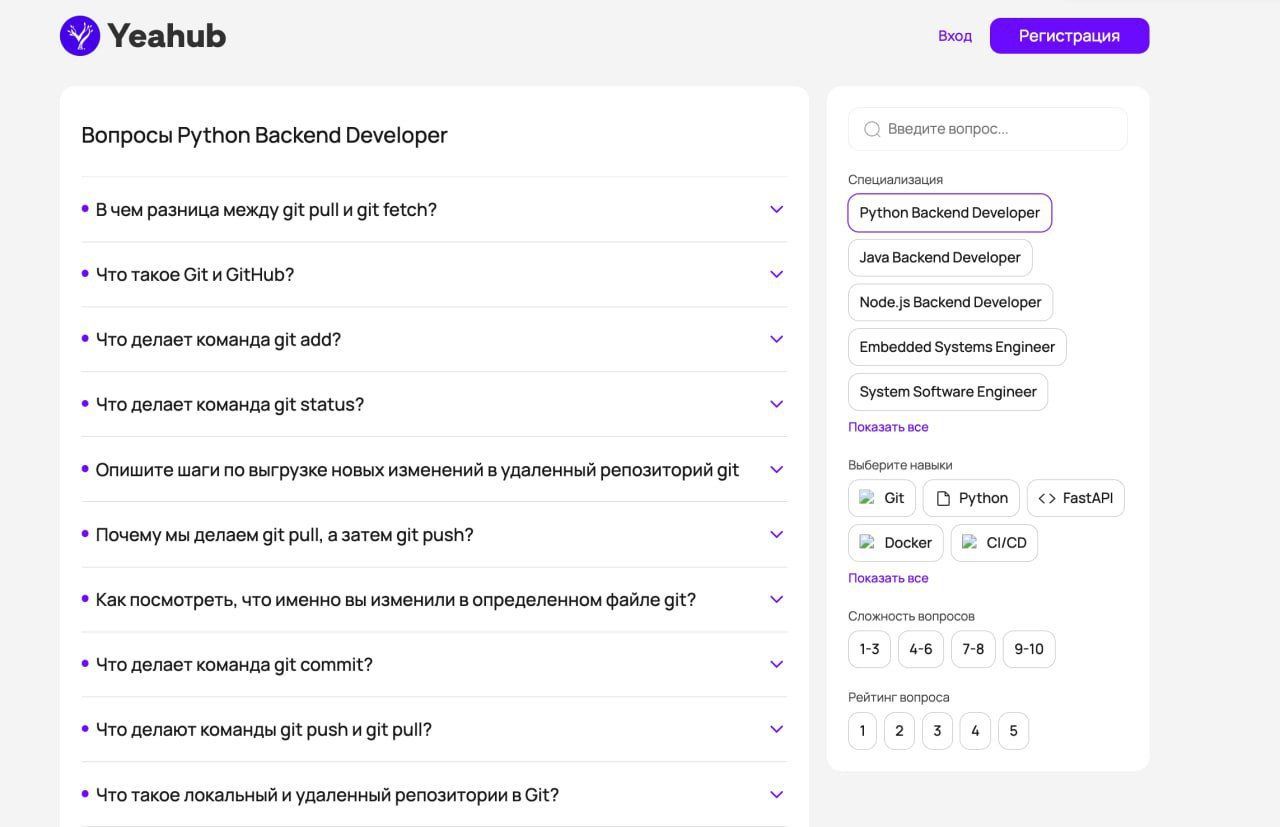Focus the 'Введите вопрос...' search field
Image resolution: width=1280 pixels, height=827 pixels.
[x=988, y=129]
